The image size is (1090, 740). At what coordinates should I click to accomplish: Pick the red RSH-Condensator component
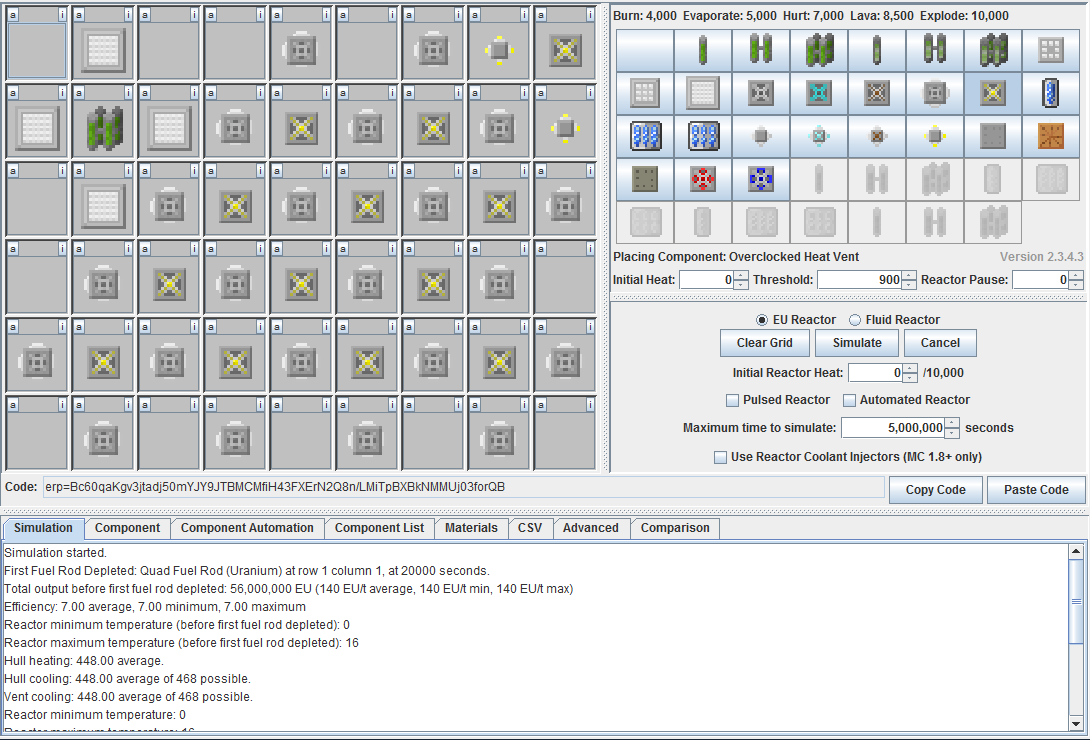pyautogui.click(x=703, y=180)
